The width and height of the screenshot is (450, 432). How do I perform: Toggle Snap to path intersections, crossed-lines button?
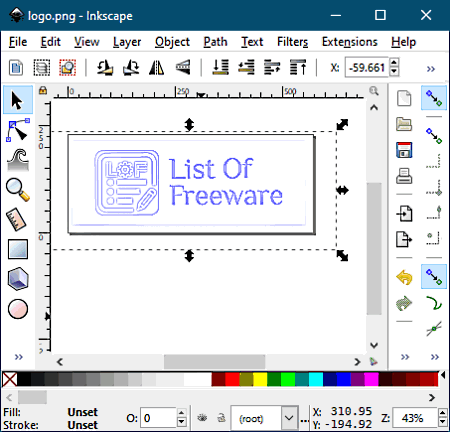click(434, 329)
